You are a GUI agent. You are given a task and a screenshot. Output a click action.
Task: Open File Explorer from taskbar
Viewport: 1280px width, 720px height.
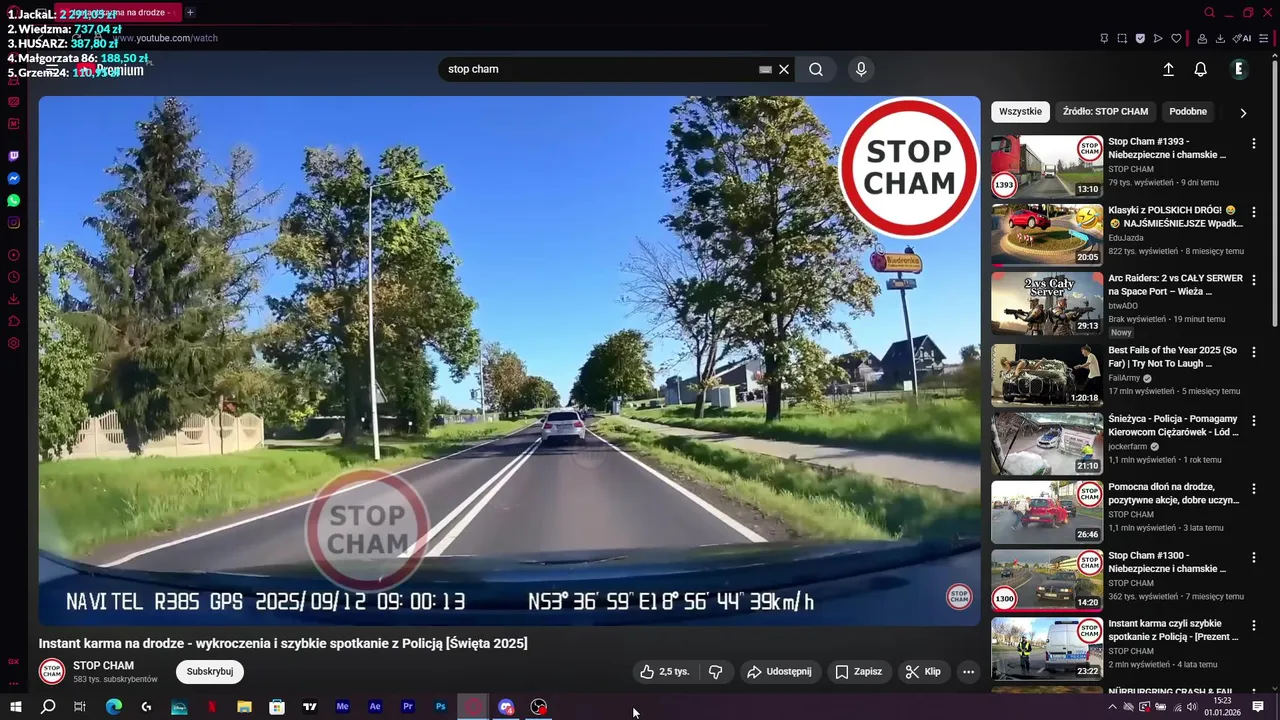click(x=244, y=707)
